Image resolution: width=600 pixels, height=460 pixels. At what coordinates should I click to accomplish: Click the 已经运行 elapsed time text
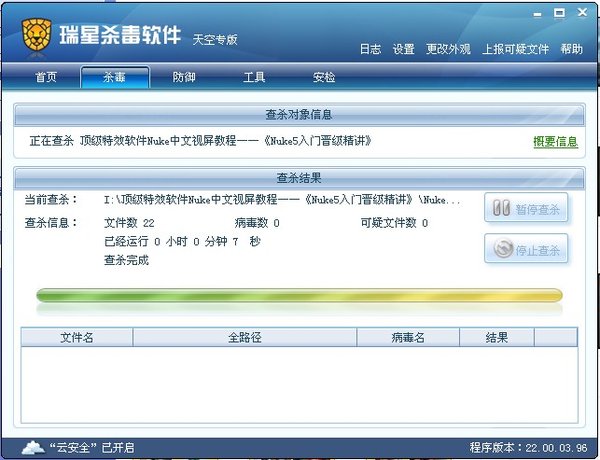click(182, 241)
